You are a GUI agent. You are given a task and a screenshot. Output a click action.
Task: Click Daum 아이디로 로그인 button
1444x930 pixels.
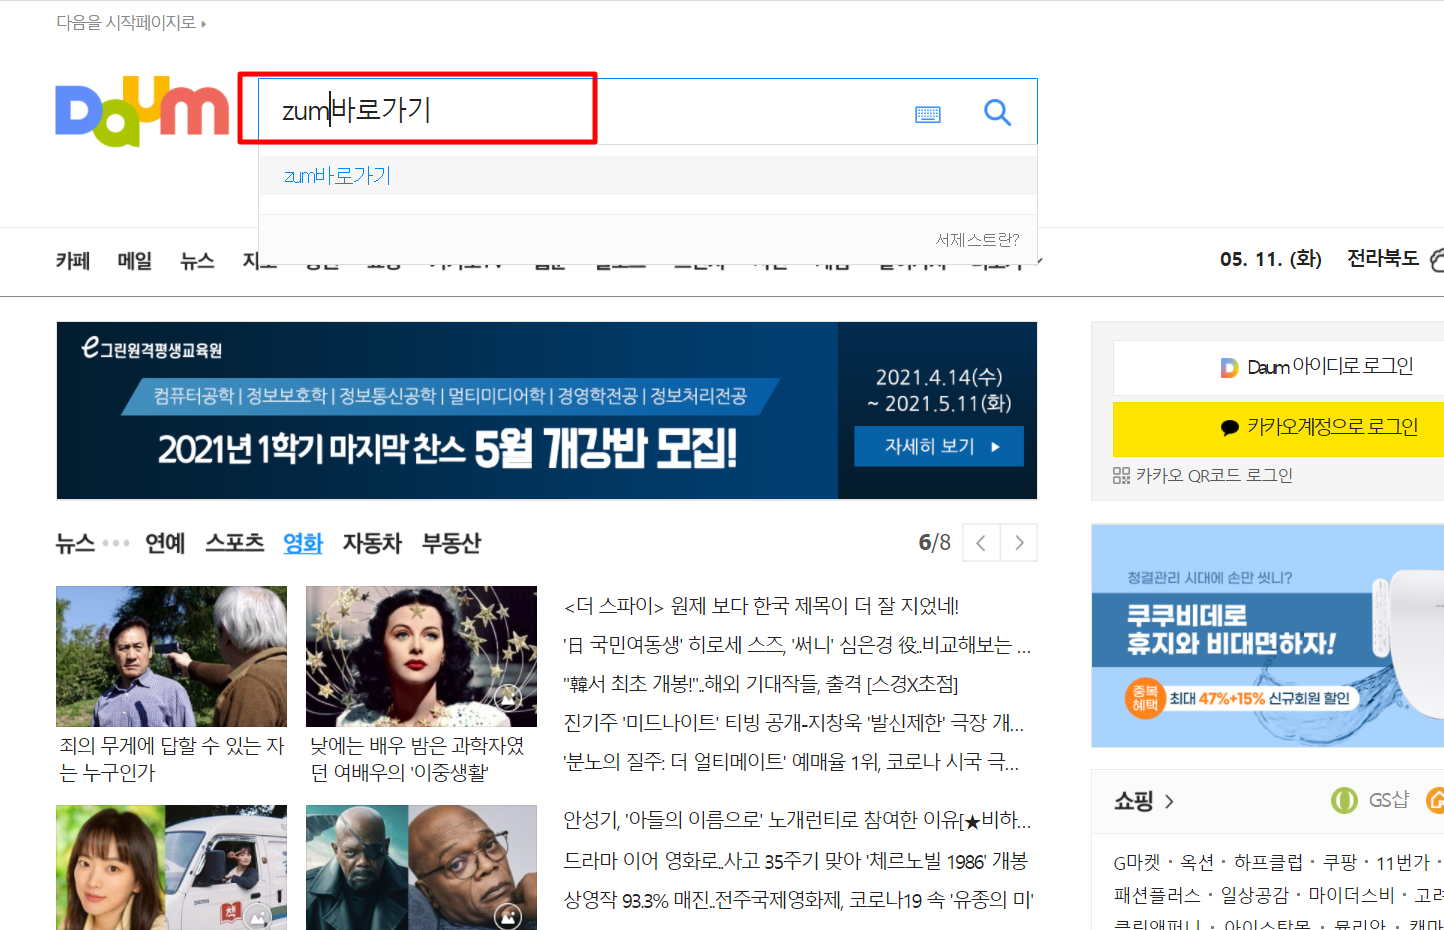1315,367
